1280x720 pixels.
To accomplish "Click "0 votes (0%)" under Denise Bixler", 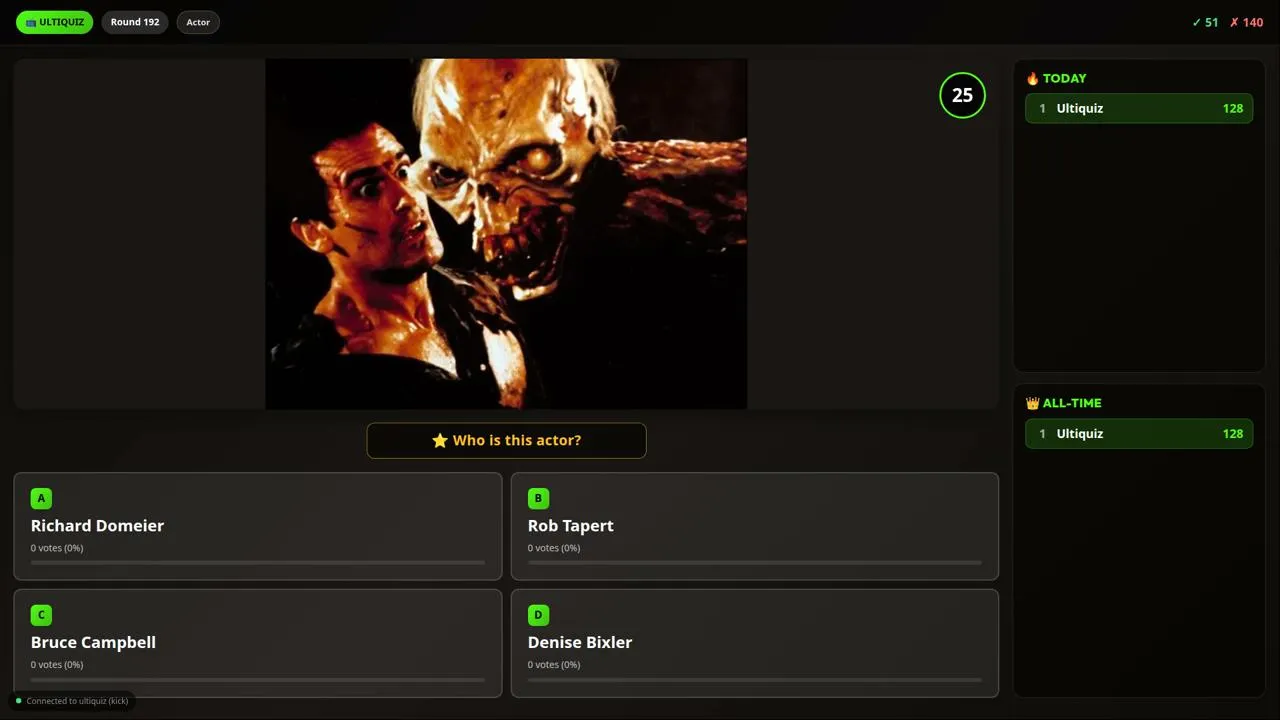I will 554,665.
